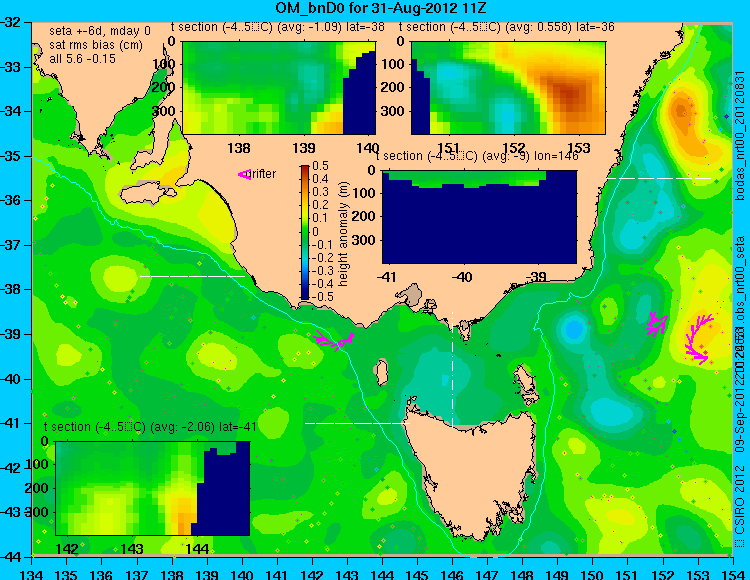Screen dimensions: 750x580
Task: Click the section title with lon=146
Action: [477, 156]
